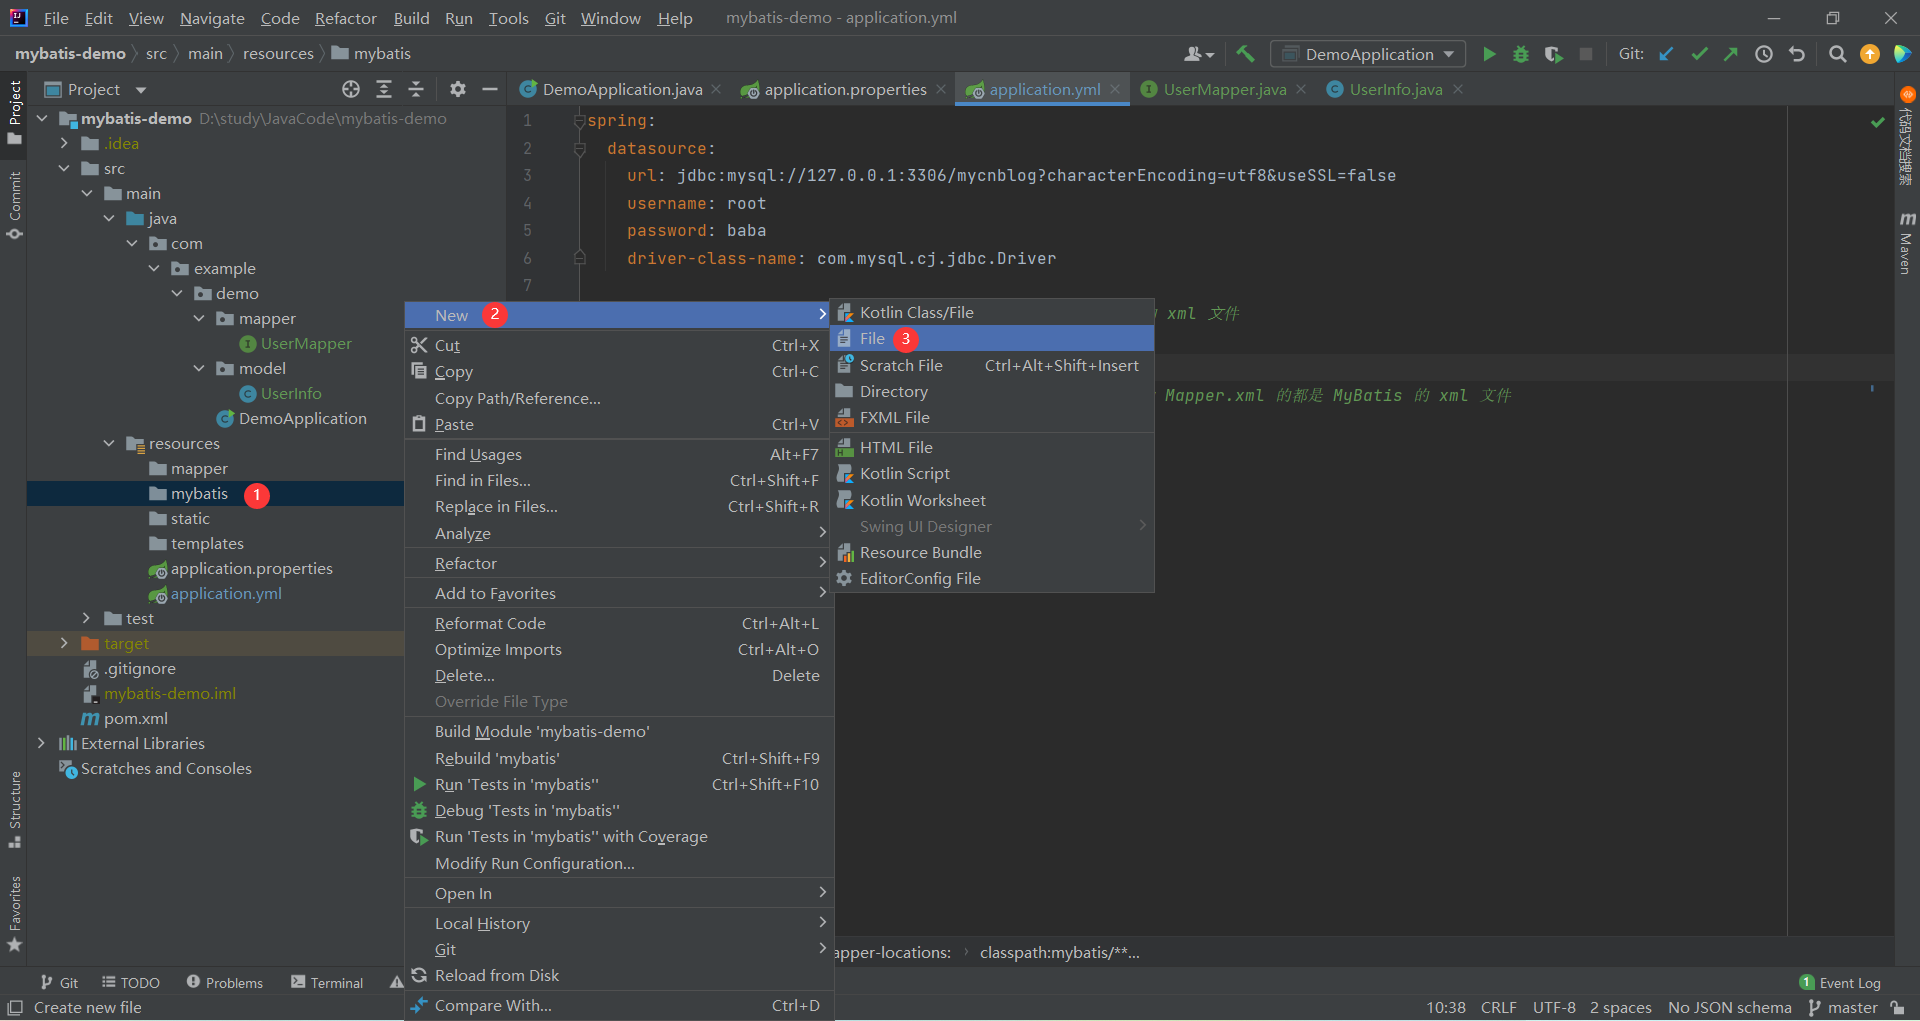Expand External Libraries node
Screen dimensions: 1920x1021
click(x=42, y=743)
